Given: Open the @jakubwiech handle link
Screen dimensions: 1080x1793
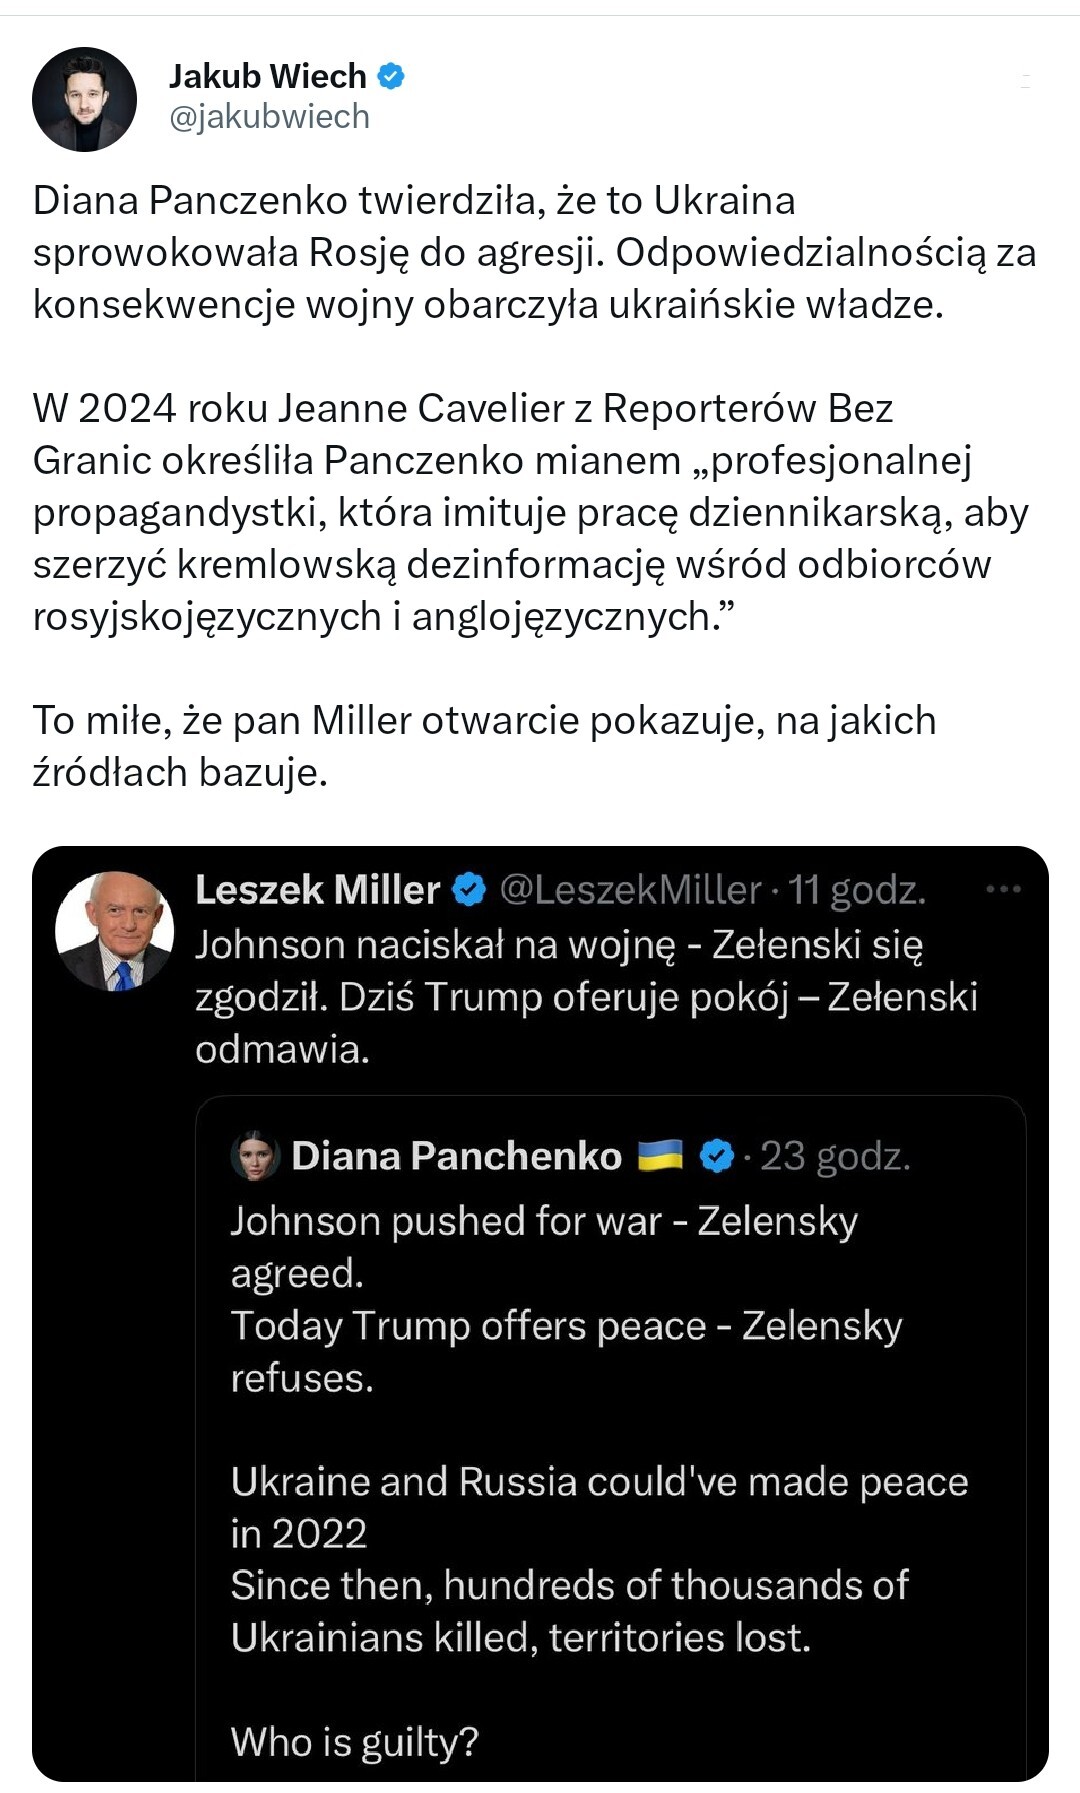Looking at the screenshot, I should coord(269,117).
